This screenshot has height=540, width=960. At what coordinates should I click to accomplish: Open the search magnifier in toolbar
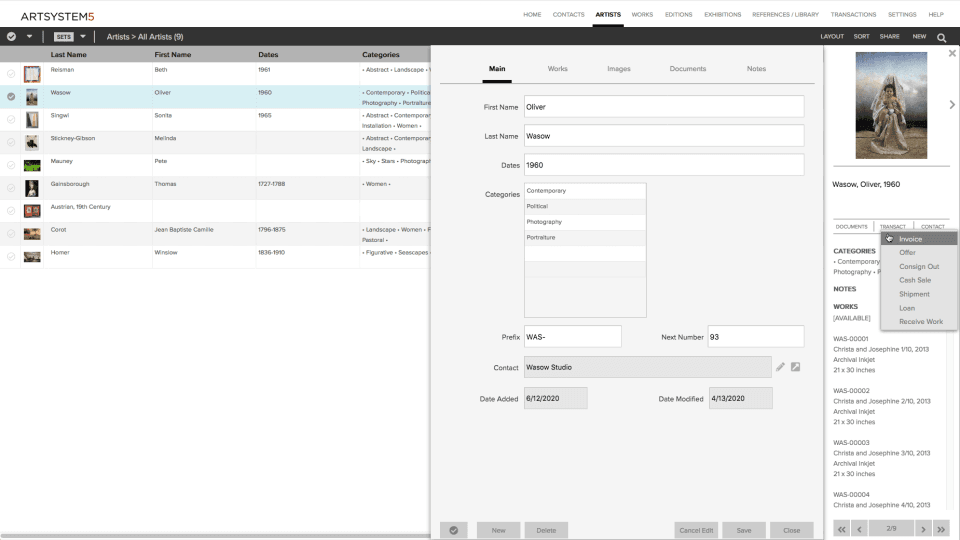[x=942, y=37]
